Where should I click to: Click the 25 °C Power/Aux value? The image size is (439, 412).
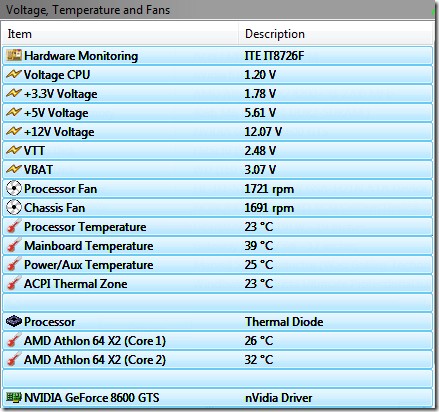click(259, 265)
